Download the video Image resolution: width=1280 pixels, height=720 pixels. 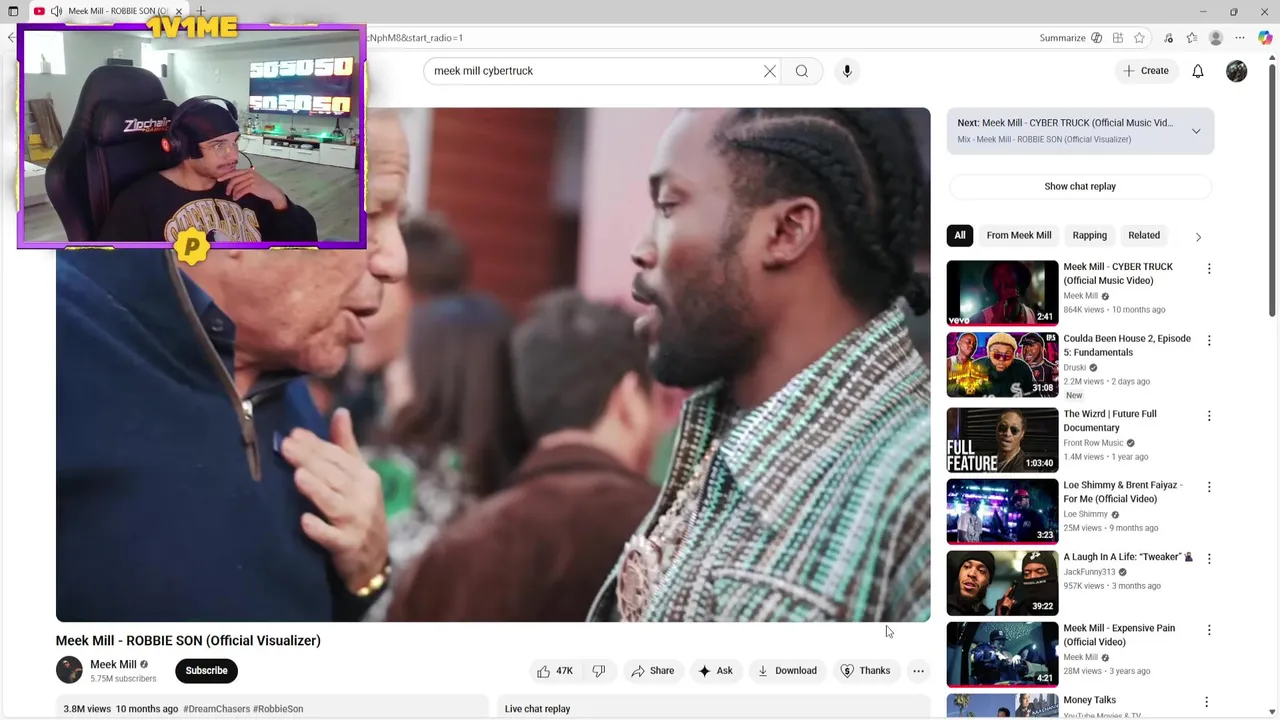pos(787,671)
